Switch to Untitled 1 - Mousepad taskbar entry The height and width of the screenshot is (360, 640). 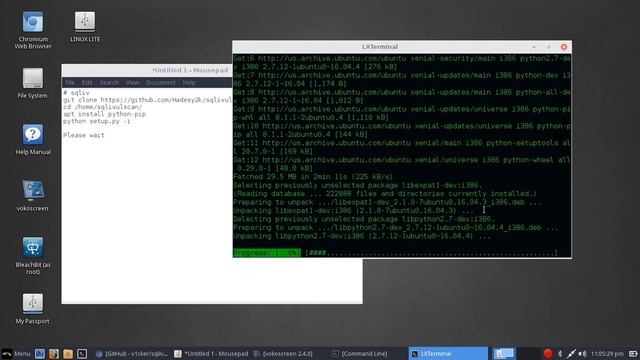click(x=211, y=353)
